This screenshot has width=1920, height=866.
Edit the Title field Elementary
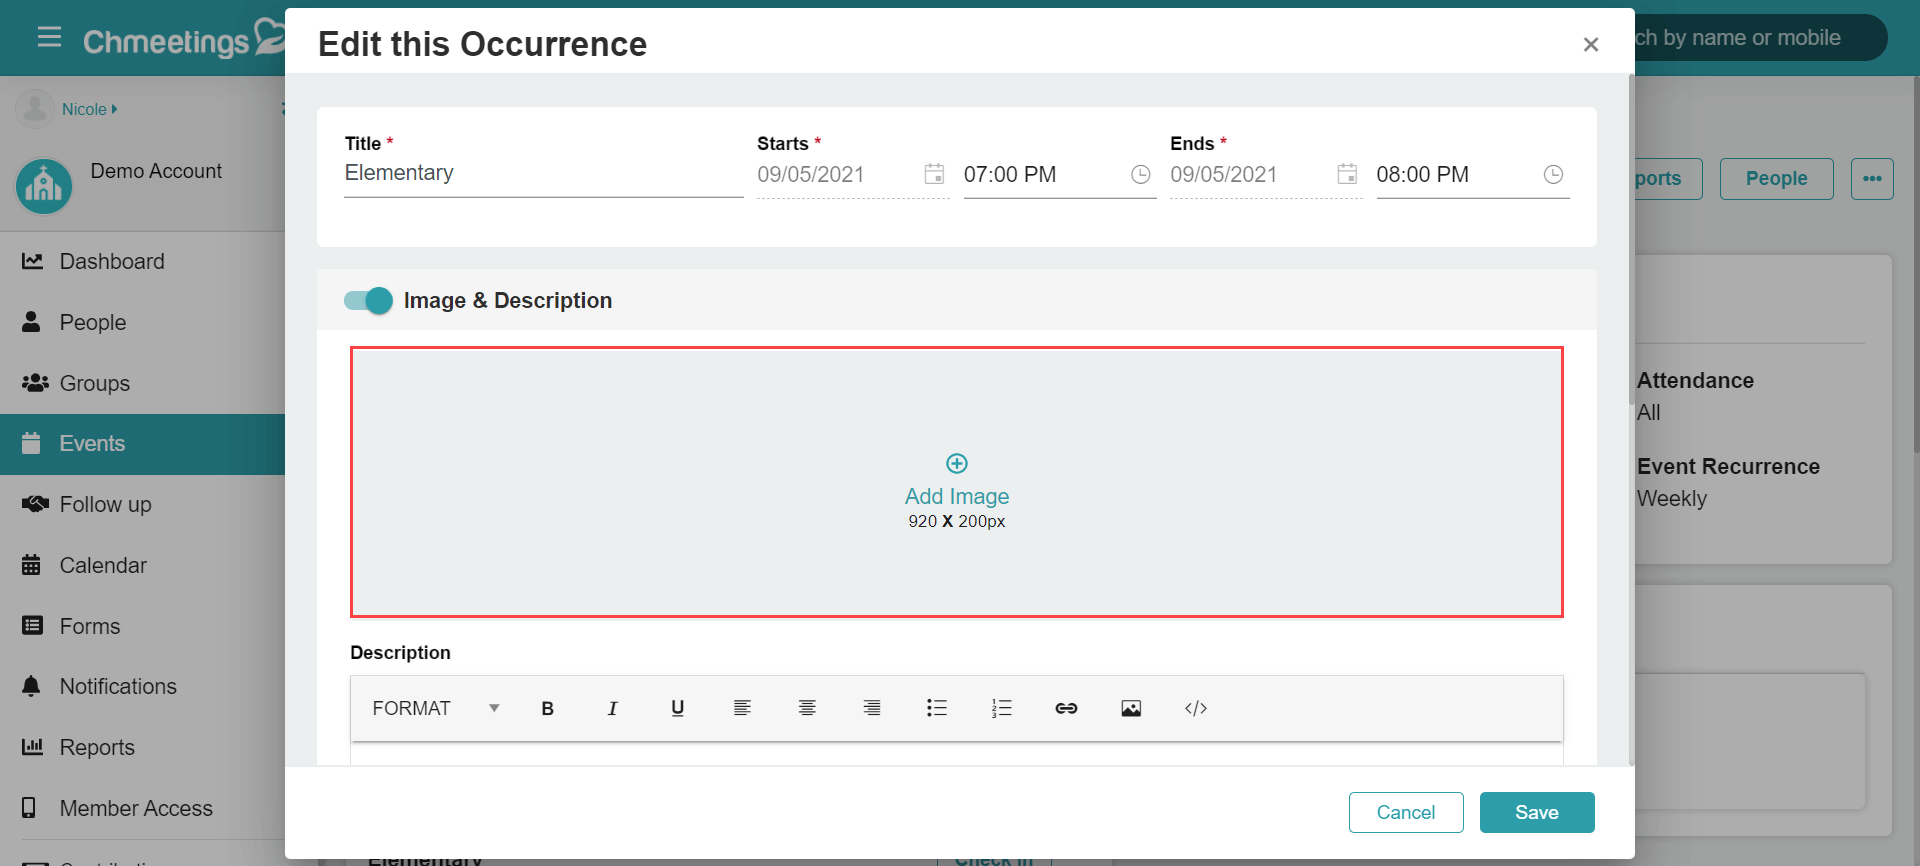point(544,174)
